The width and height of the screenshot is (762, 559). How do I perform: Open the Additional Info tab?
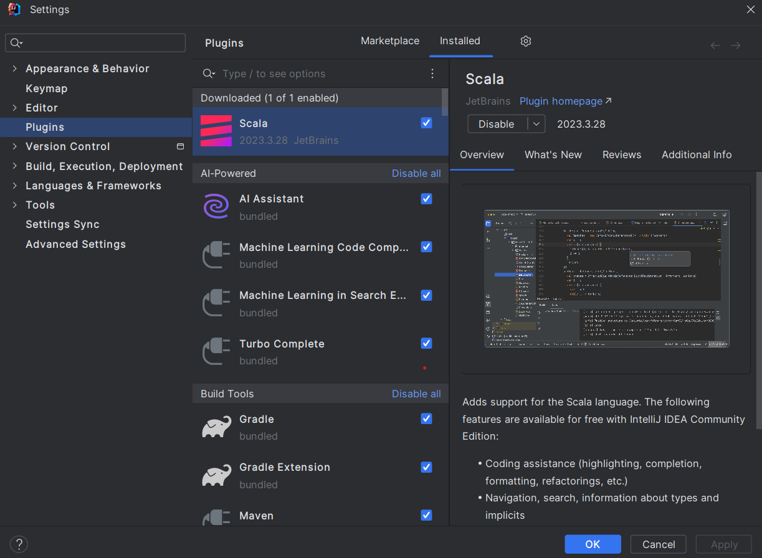tap(696, 155)
